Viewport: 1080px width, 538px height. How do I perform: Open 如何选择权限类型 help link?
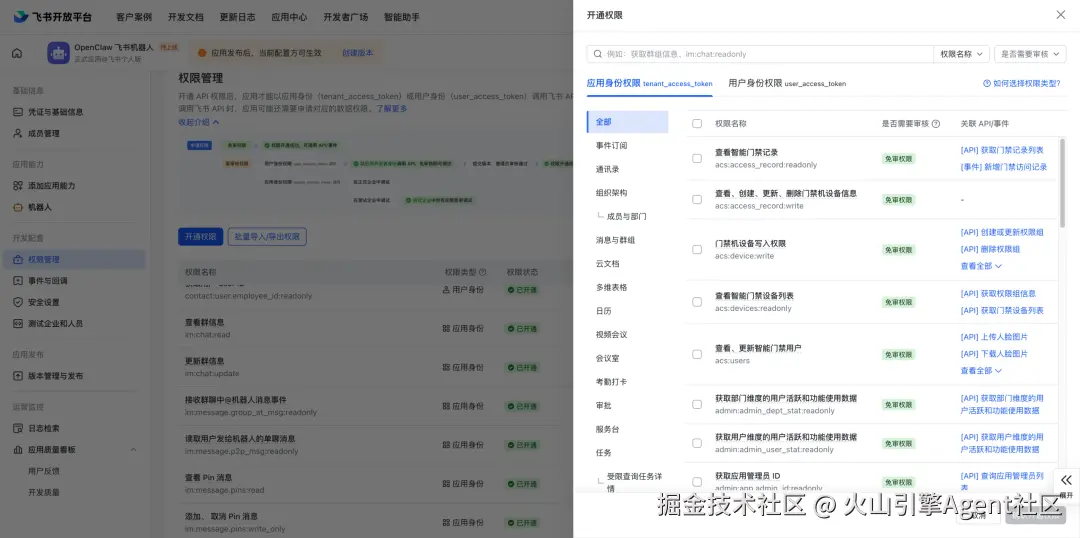coord(1021,83)
